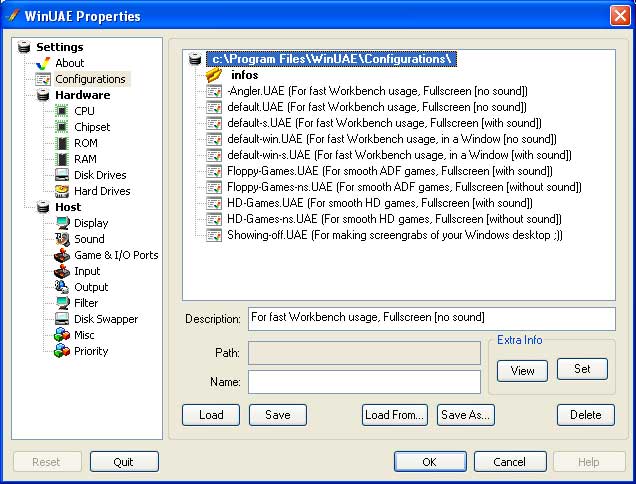Click the Disk Drives floppy icon

tap(62, 175)
